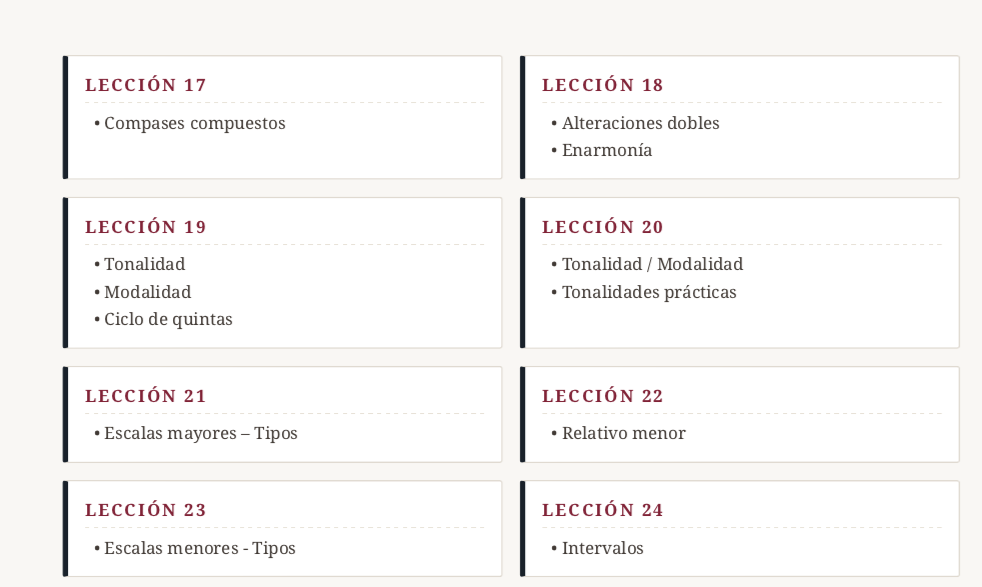Choose the Tonalidad item in Lección 19

click(145, 264)
